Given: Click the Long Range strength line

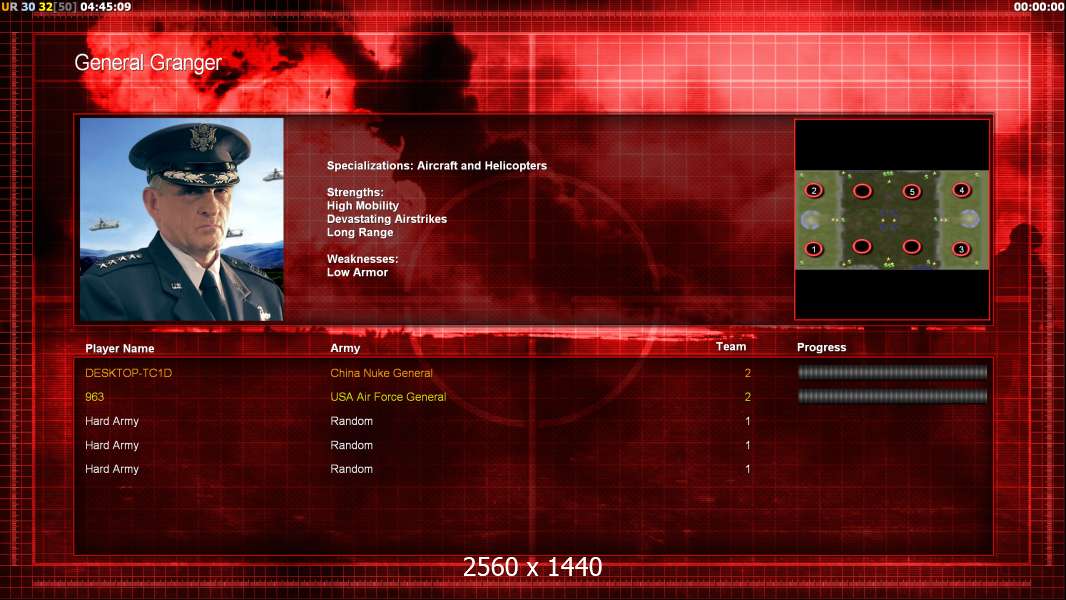Looking at the screenshot, I should click(x=360, y=232).
